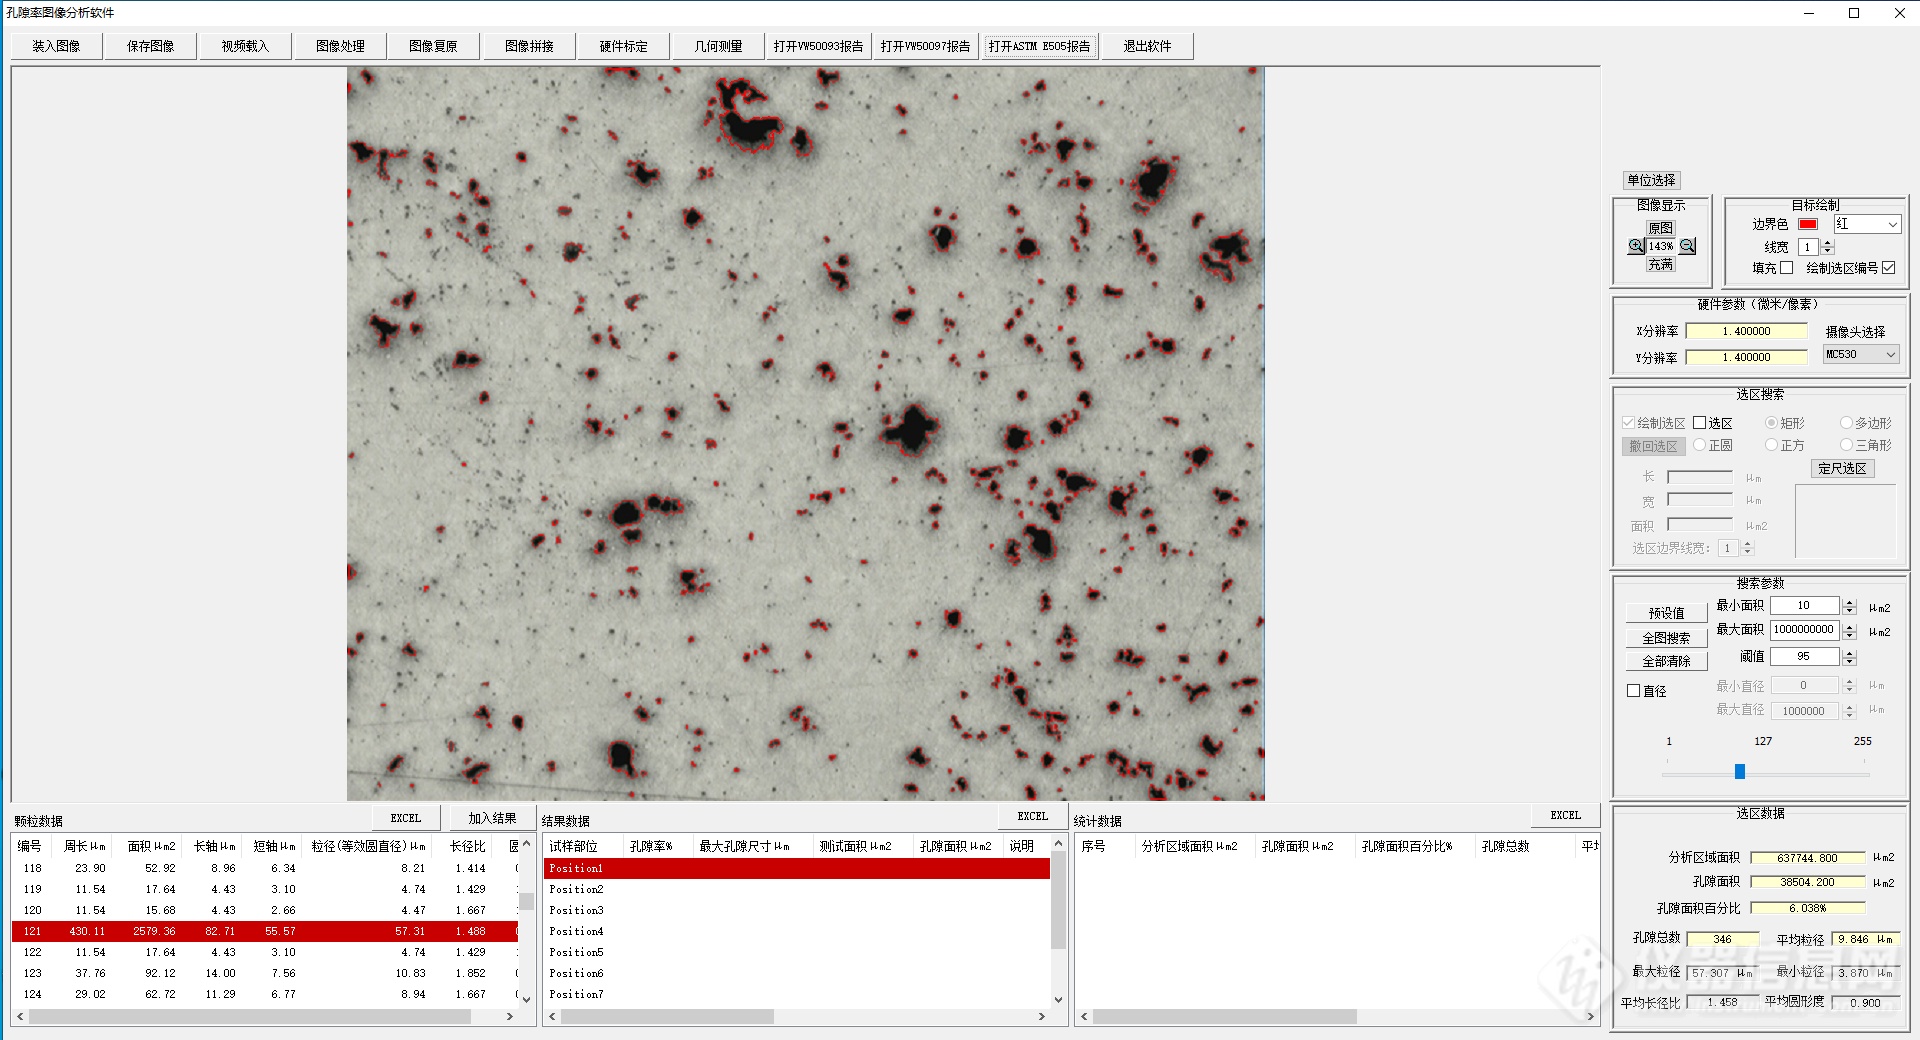Click the red 边界色 color swatch
The image size is (1920, 1040).
[1807, 225]
